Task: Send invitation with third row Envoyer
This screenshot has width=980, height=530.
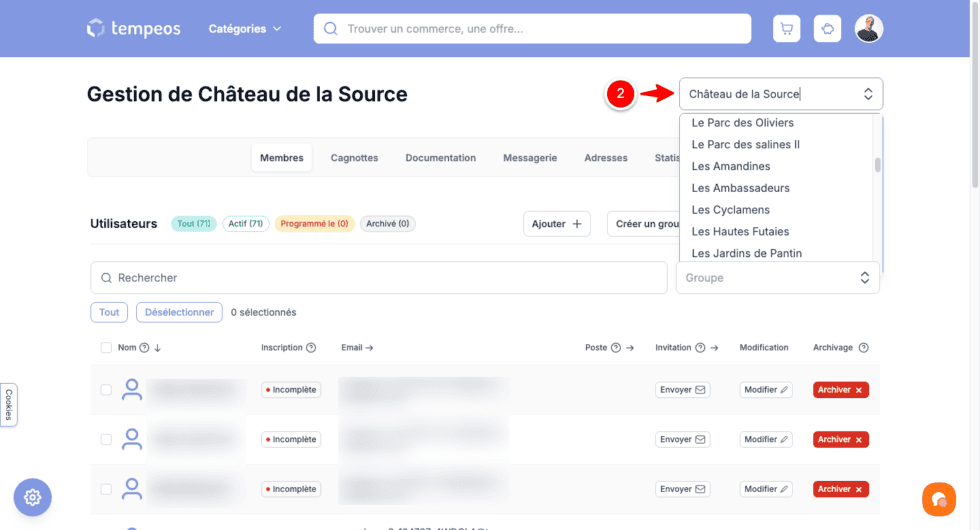Action: (682, 489)
